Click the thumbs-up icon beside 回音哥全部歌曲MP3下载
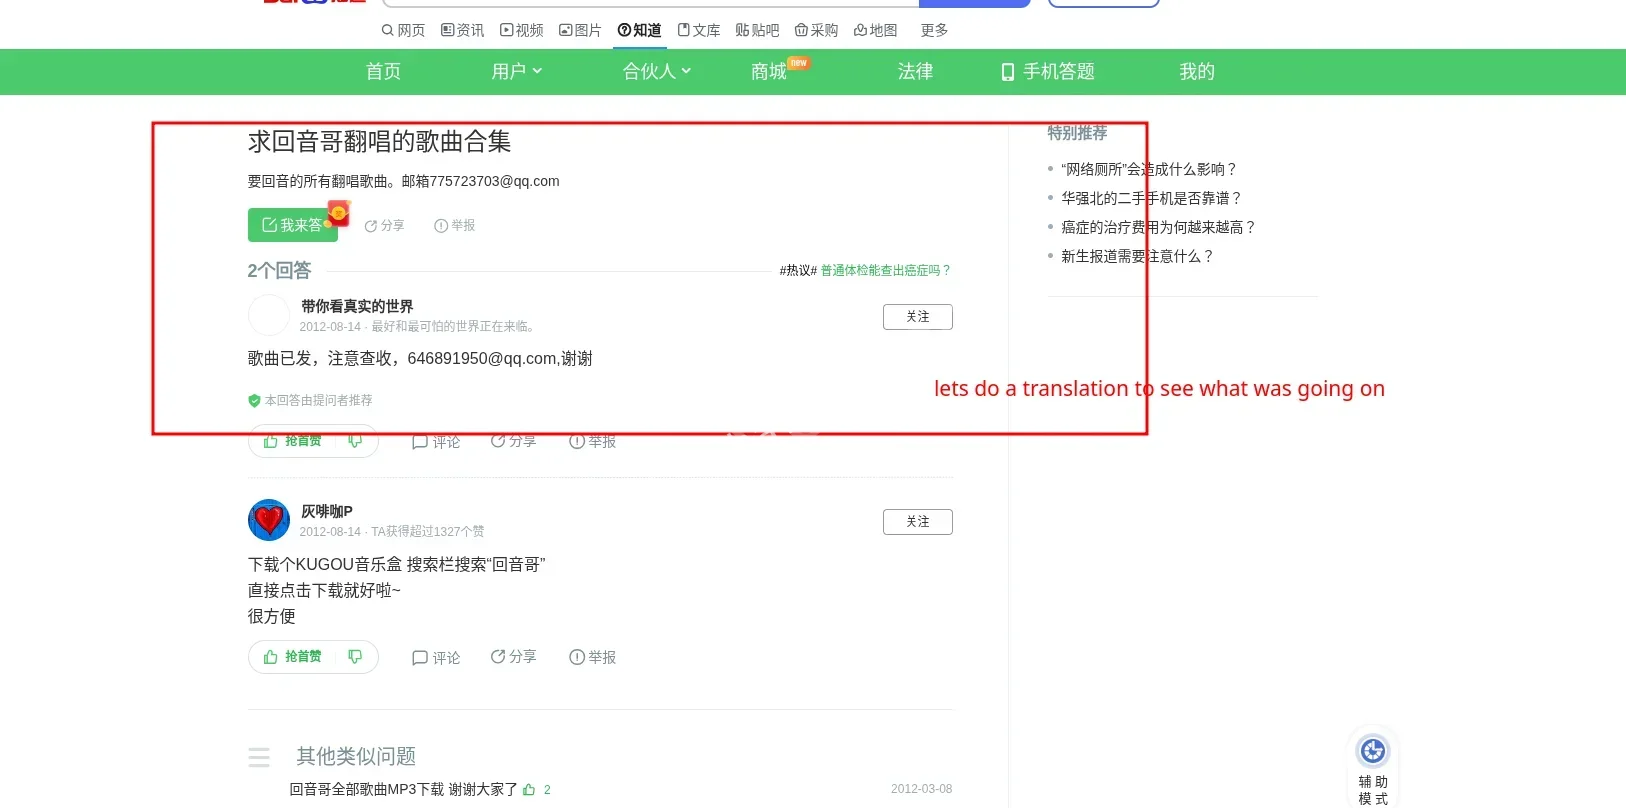Viewport: 1626px width, 808px height. pyautogui.click(x=529, y=789)
